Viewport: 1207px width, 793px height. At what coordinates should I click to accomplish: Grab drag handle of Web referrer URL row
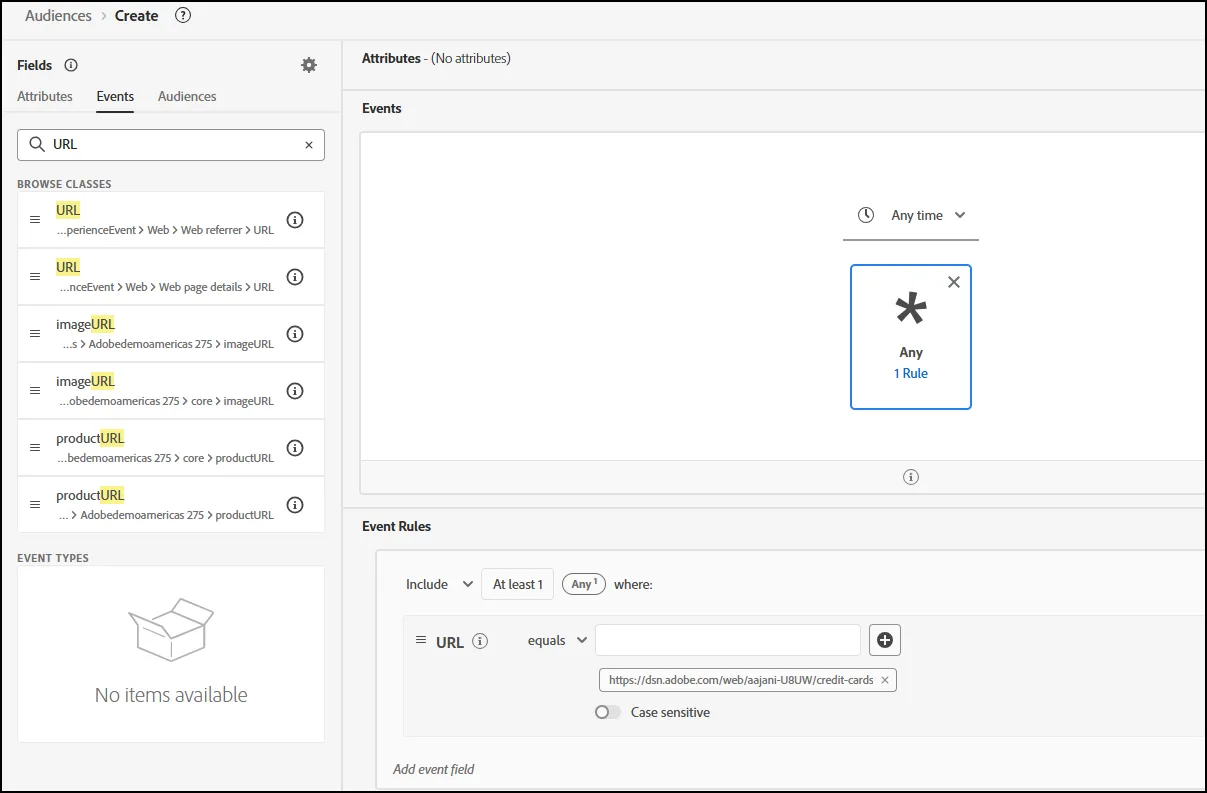click(x=35, y=220)
